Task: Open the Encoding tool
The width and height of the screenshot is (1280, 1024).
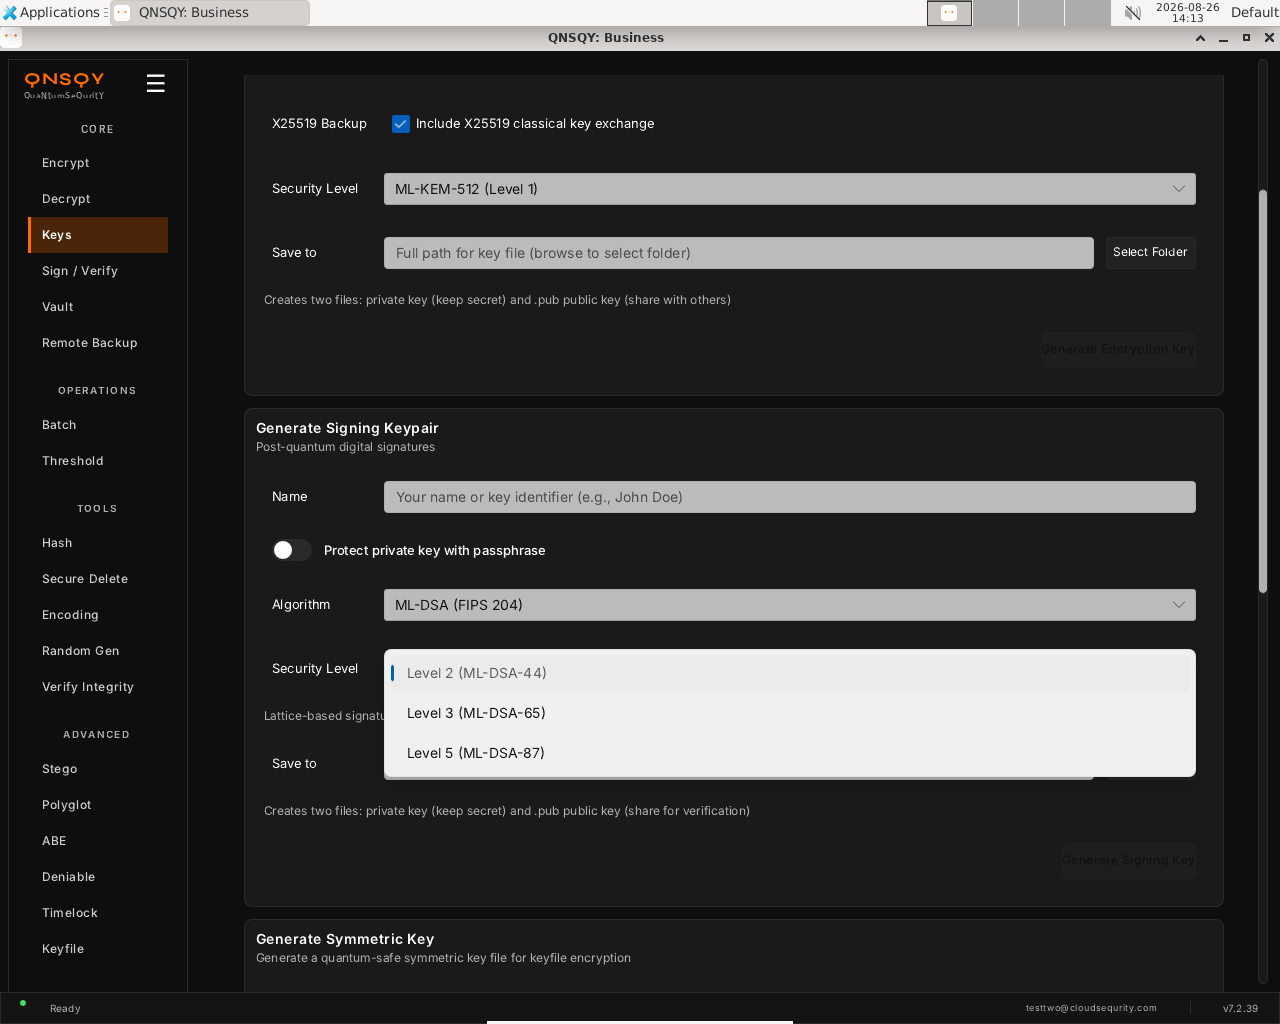Action: click(98, 615)
